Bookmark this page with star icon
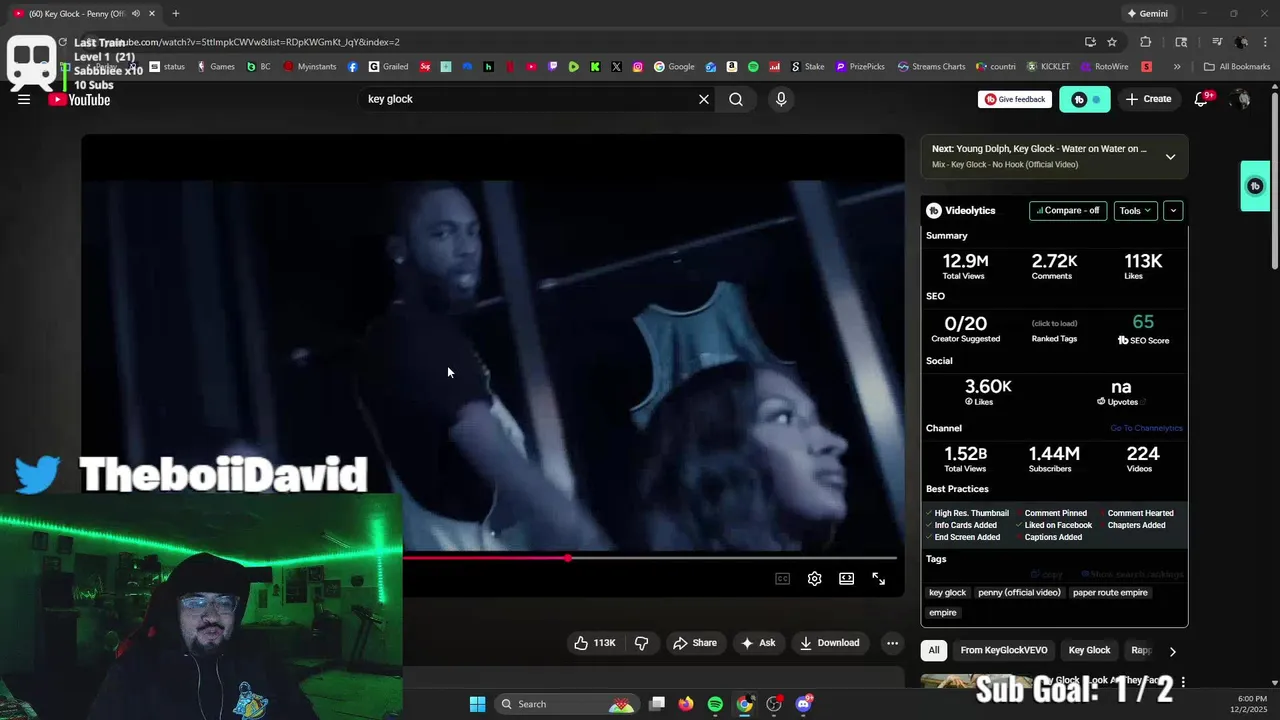This screenshot has width=1280, height=720. pos(1112,42)
